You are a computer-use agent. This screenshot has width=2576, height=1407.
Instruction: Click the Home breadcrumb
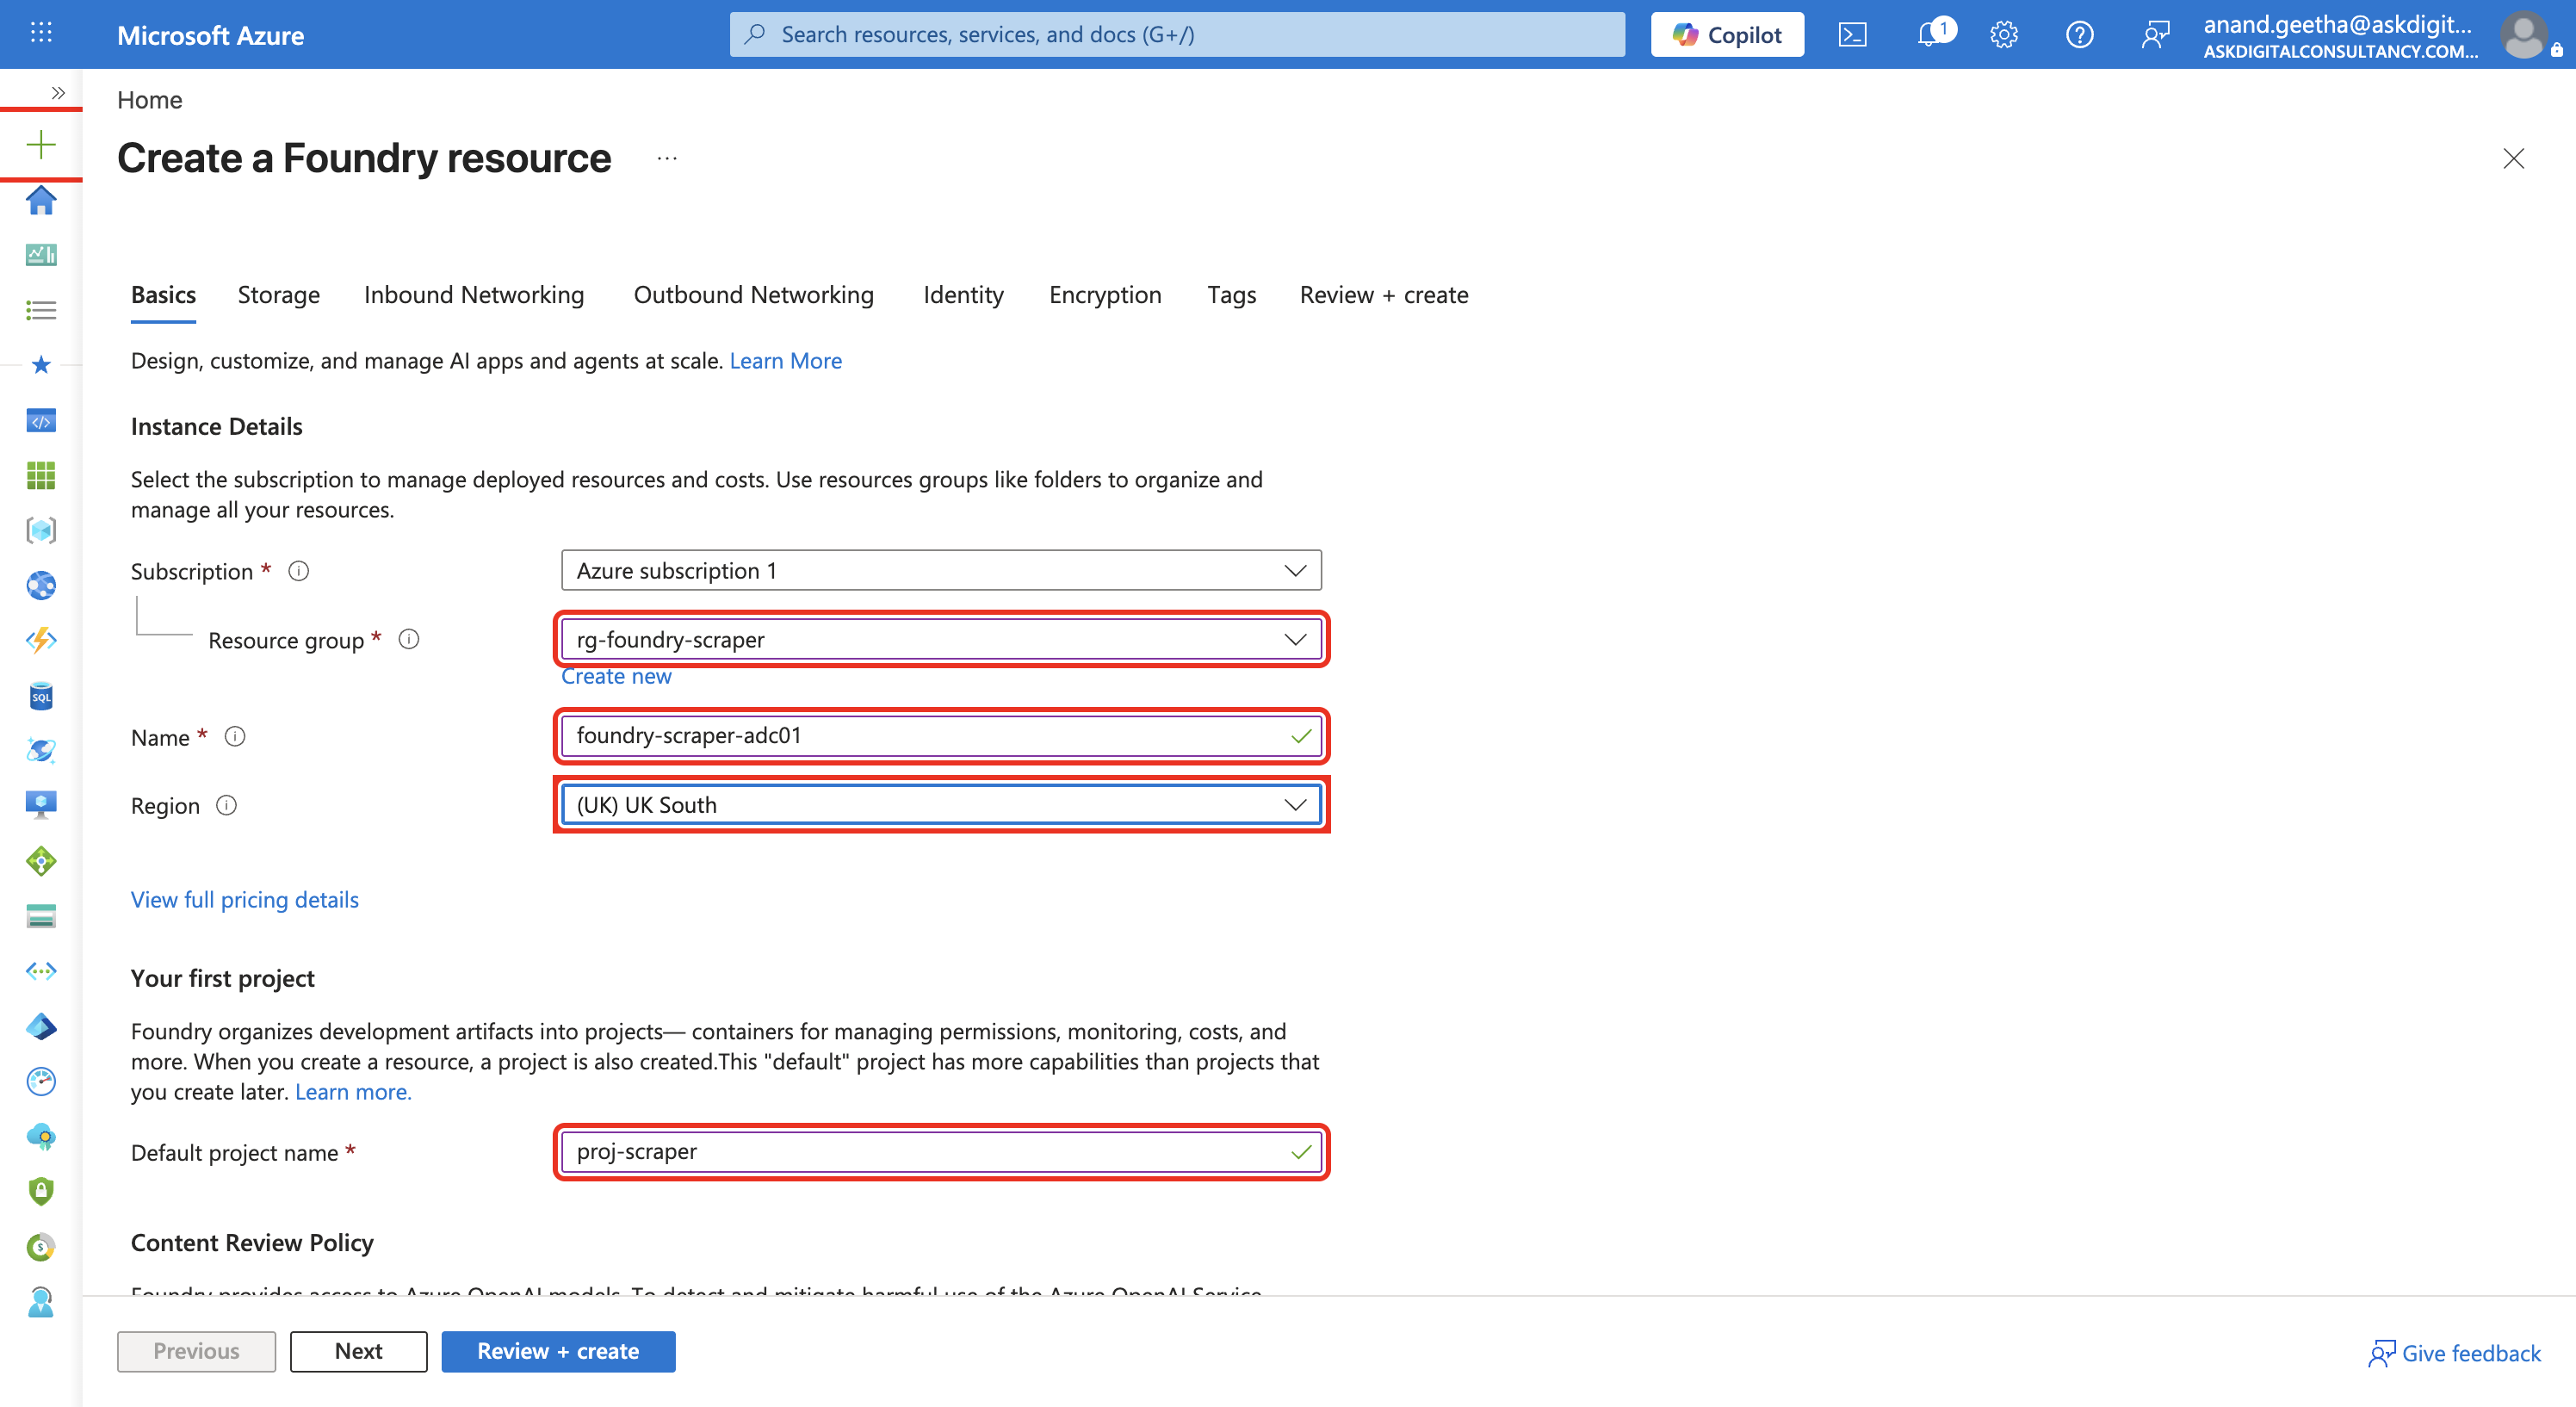(150, 100)
